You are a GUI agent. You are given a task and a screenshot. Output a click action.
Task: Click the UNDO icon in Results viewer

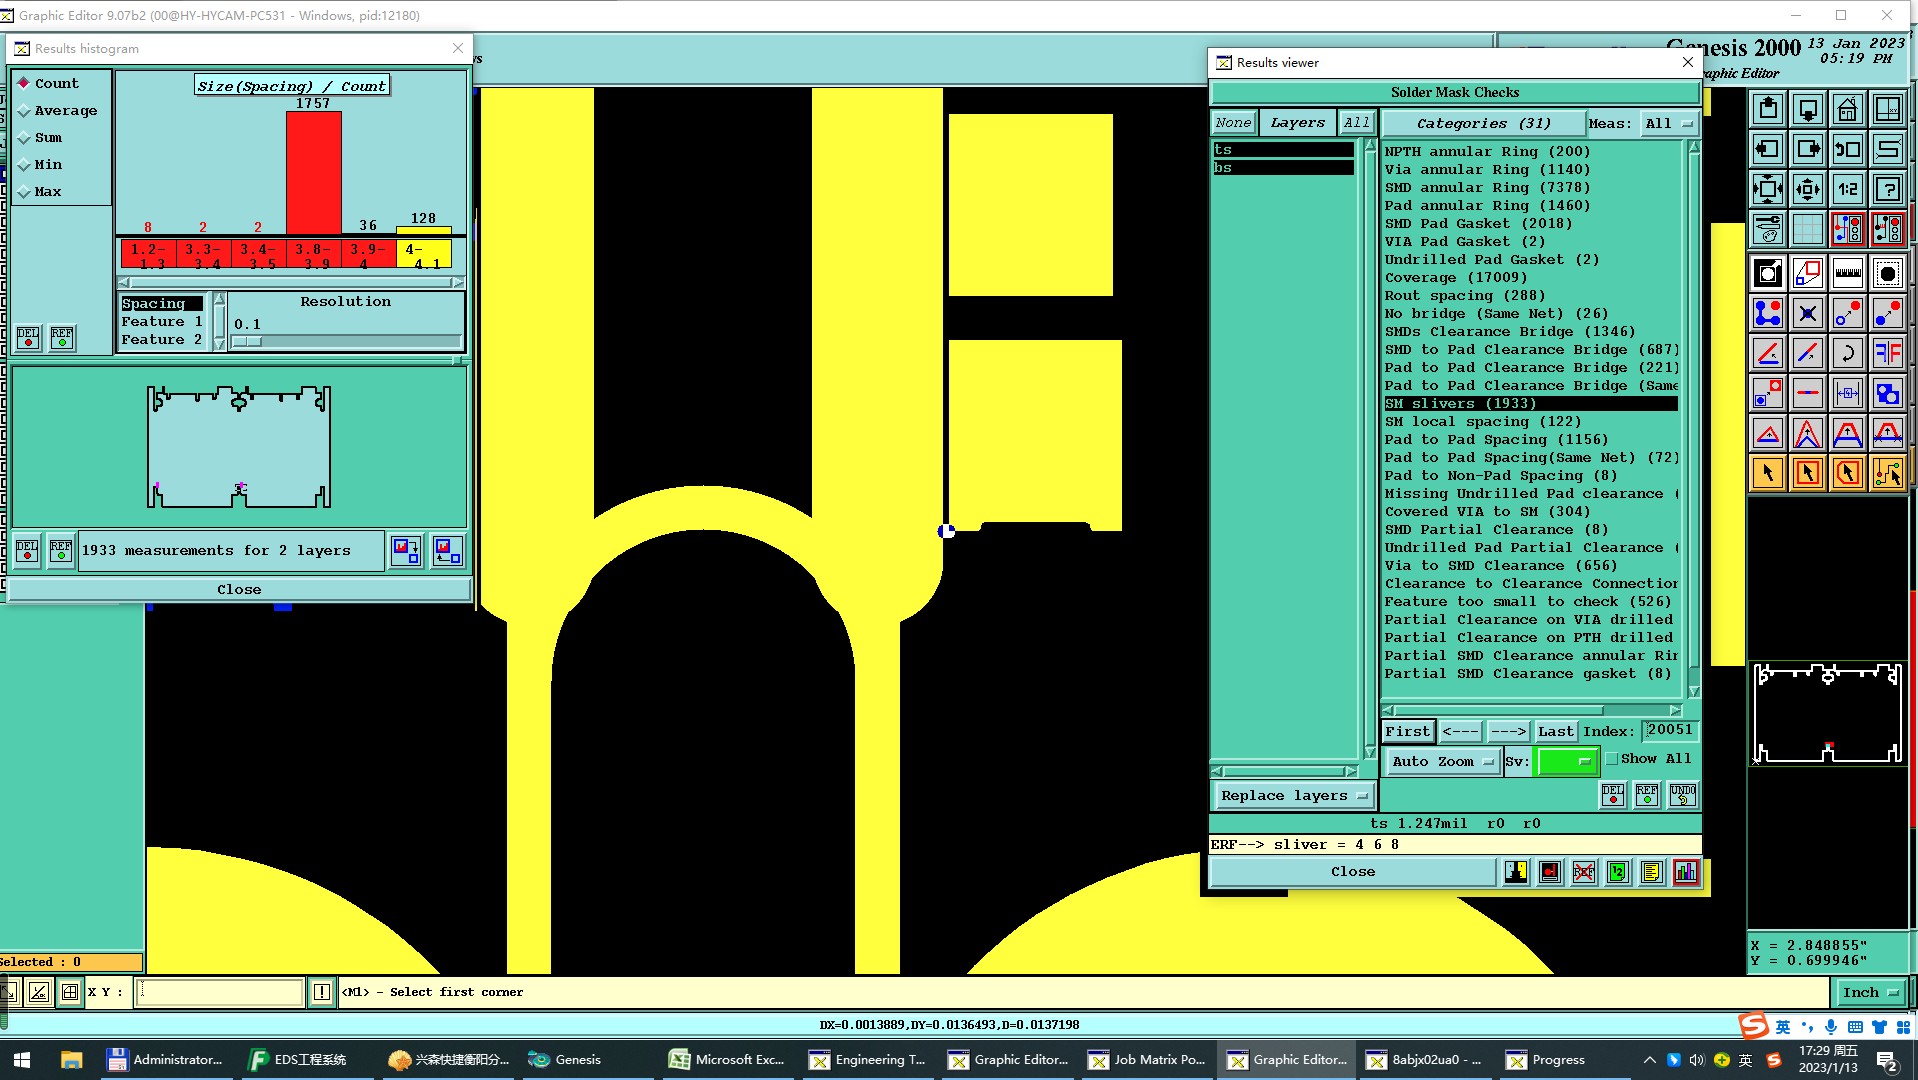point(1682,795)
